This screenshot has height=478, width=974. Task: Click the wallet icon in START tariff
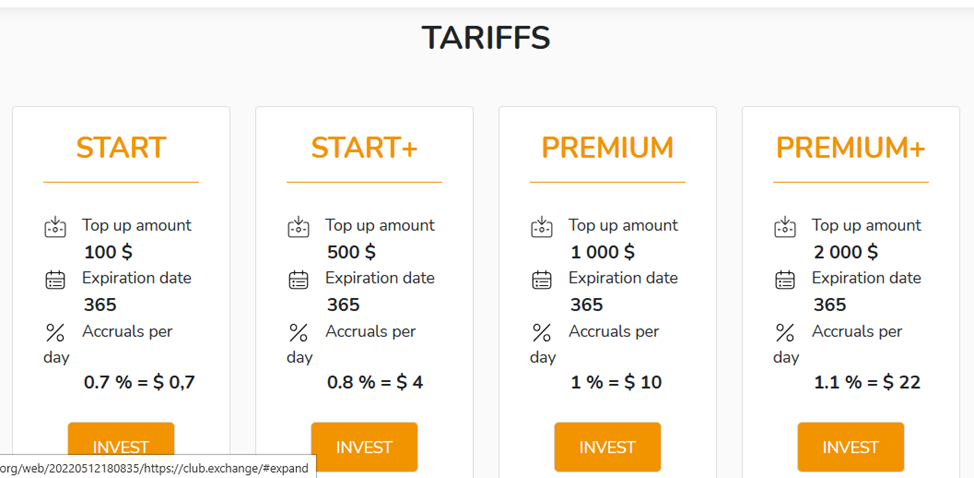tap(55, 227)
